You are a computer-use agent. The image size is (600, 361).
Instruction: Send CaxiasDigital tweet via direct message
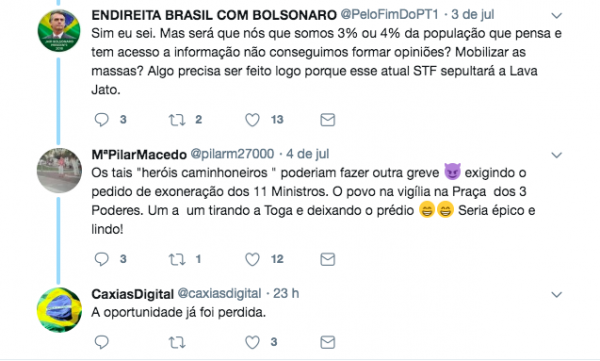click(x=328, y=342)
